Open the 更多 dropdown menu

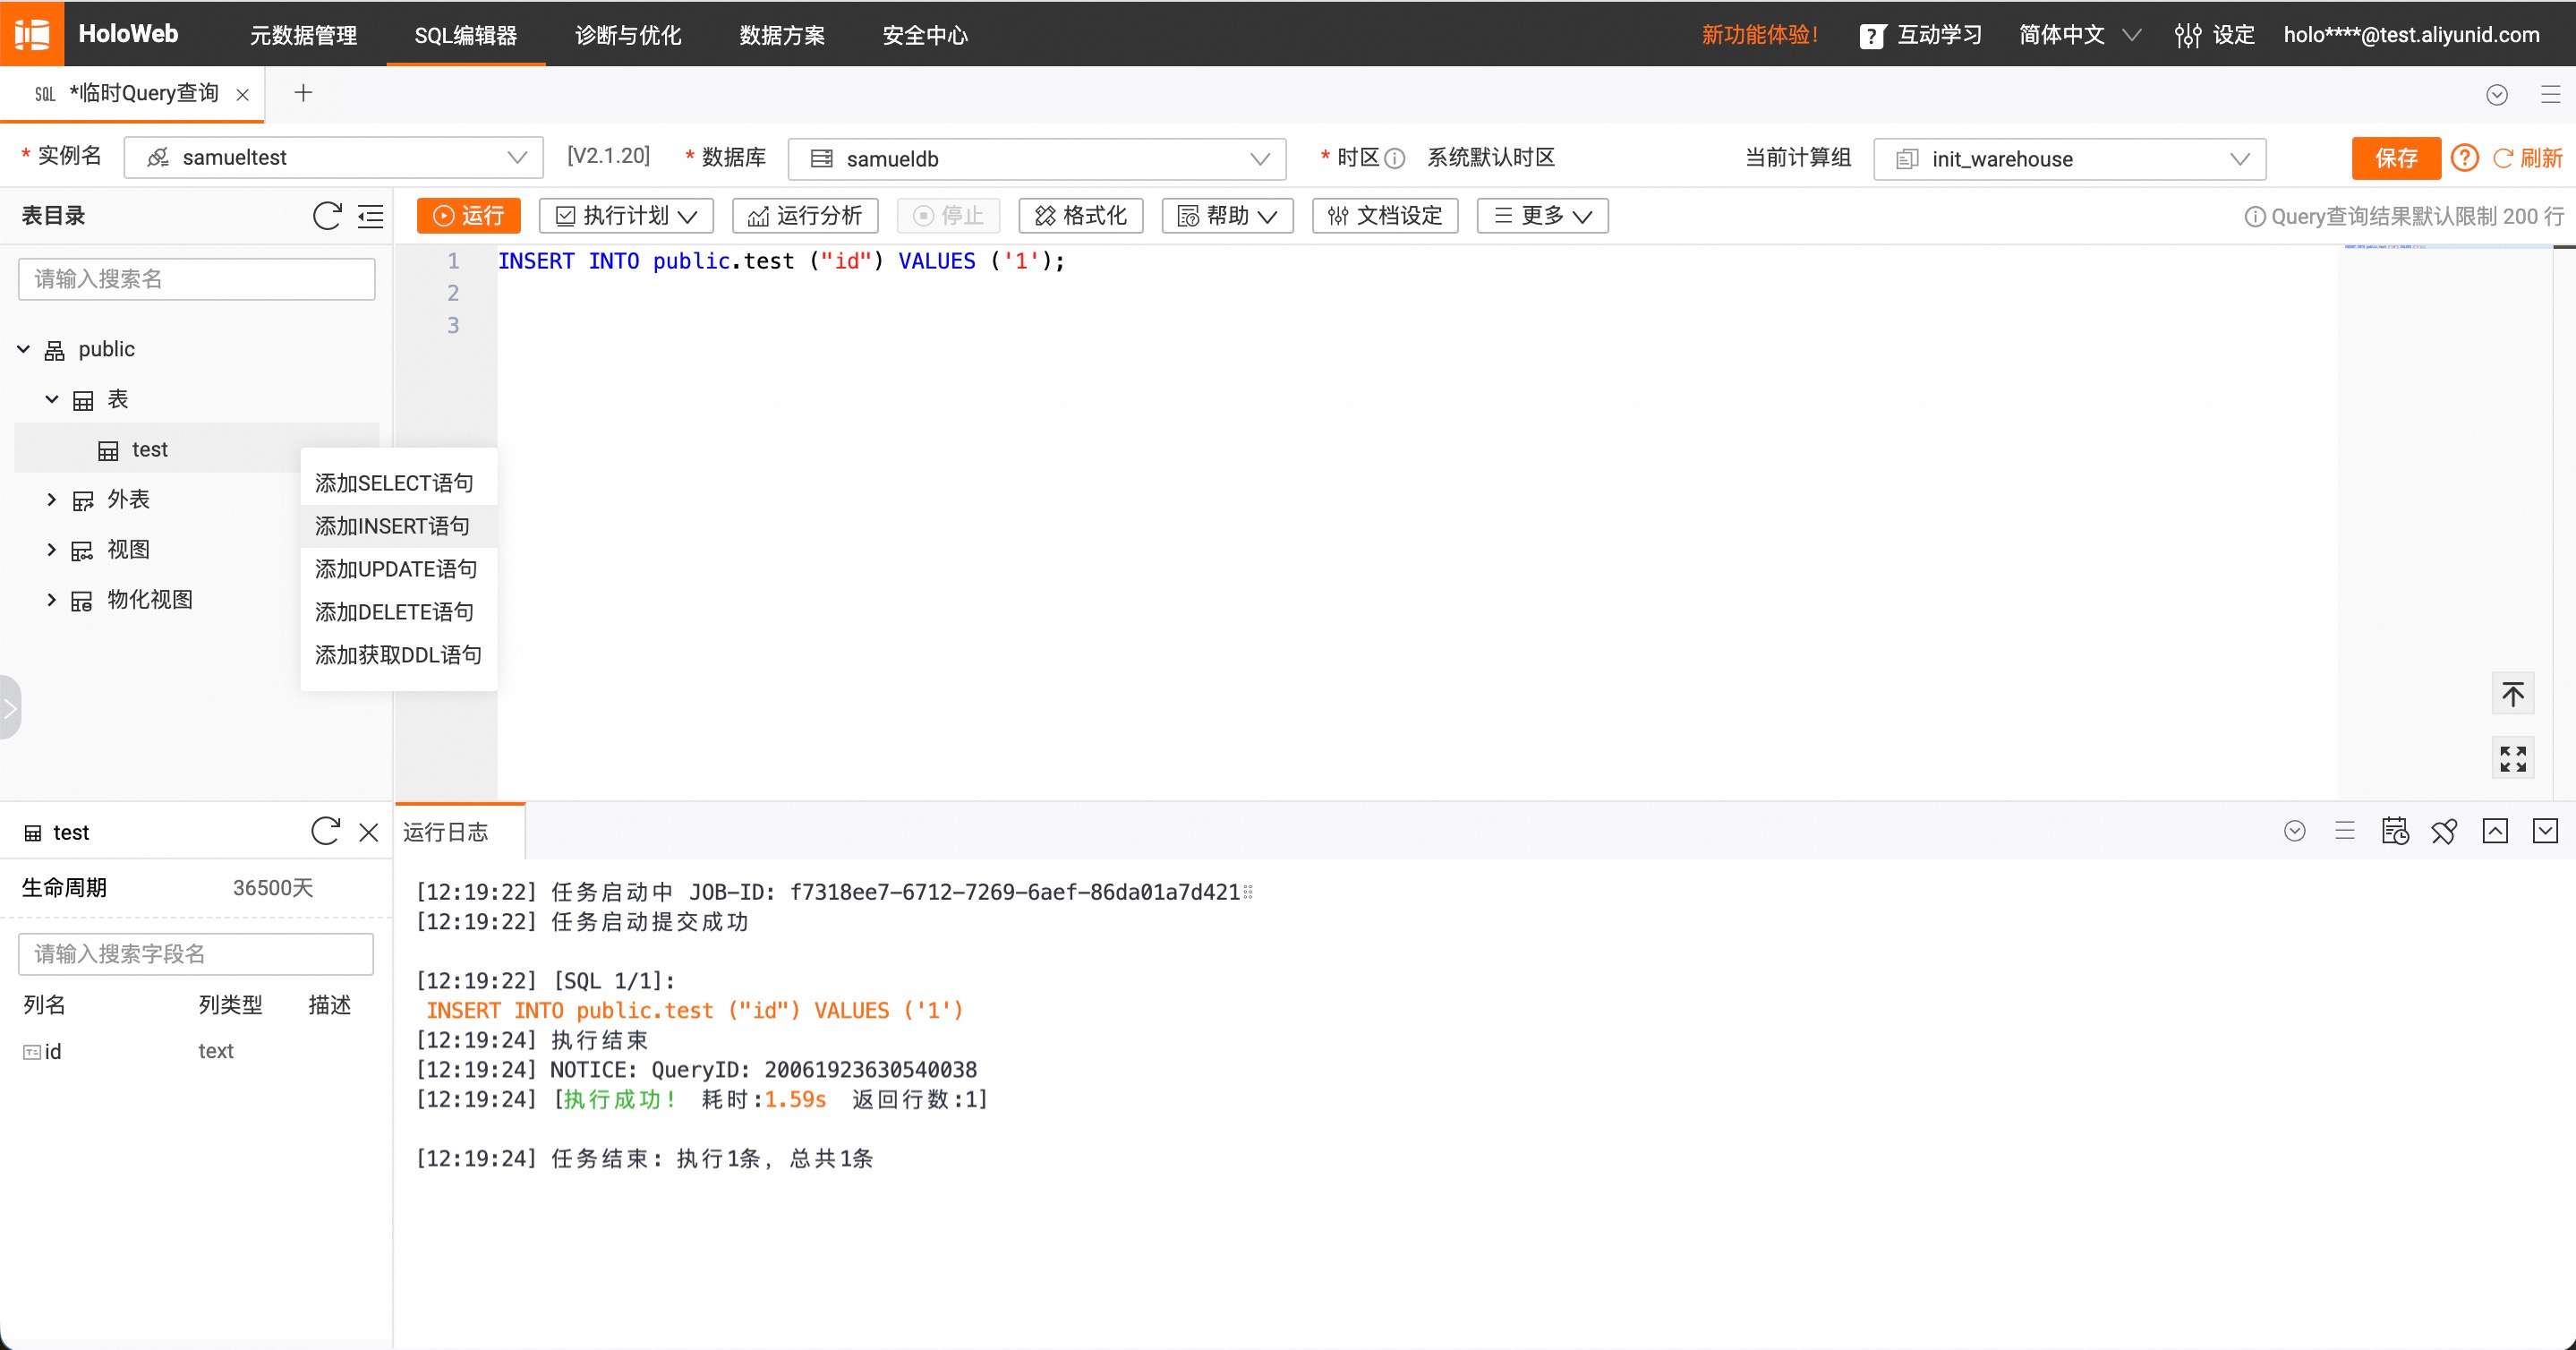(1542, 216)
